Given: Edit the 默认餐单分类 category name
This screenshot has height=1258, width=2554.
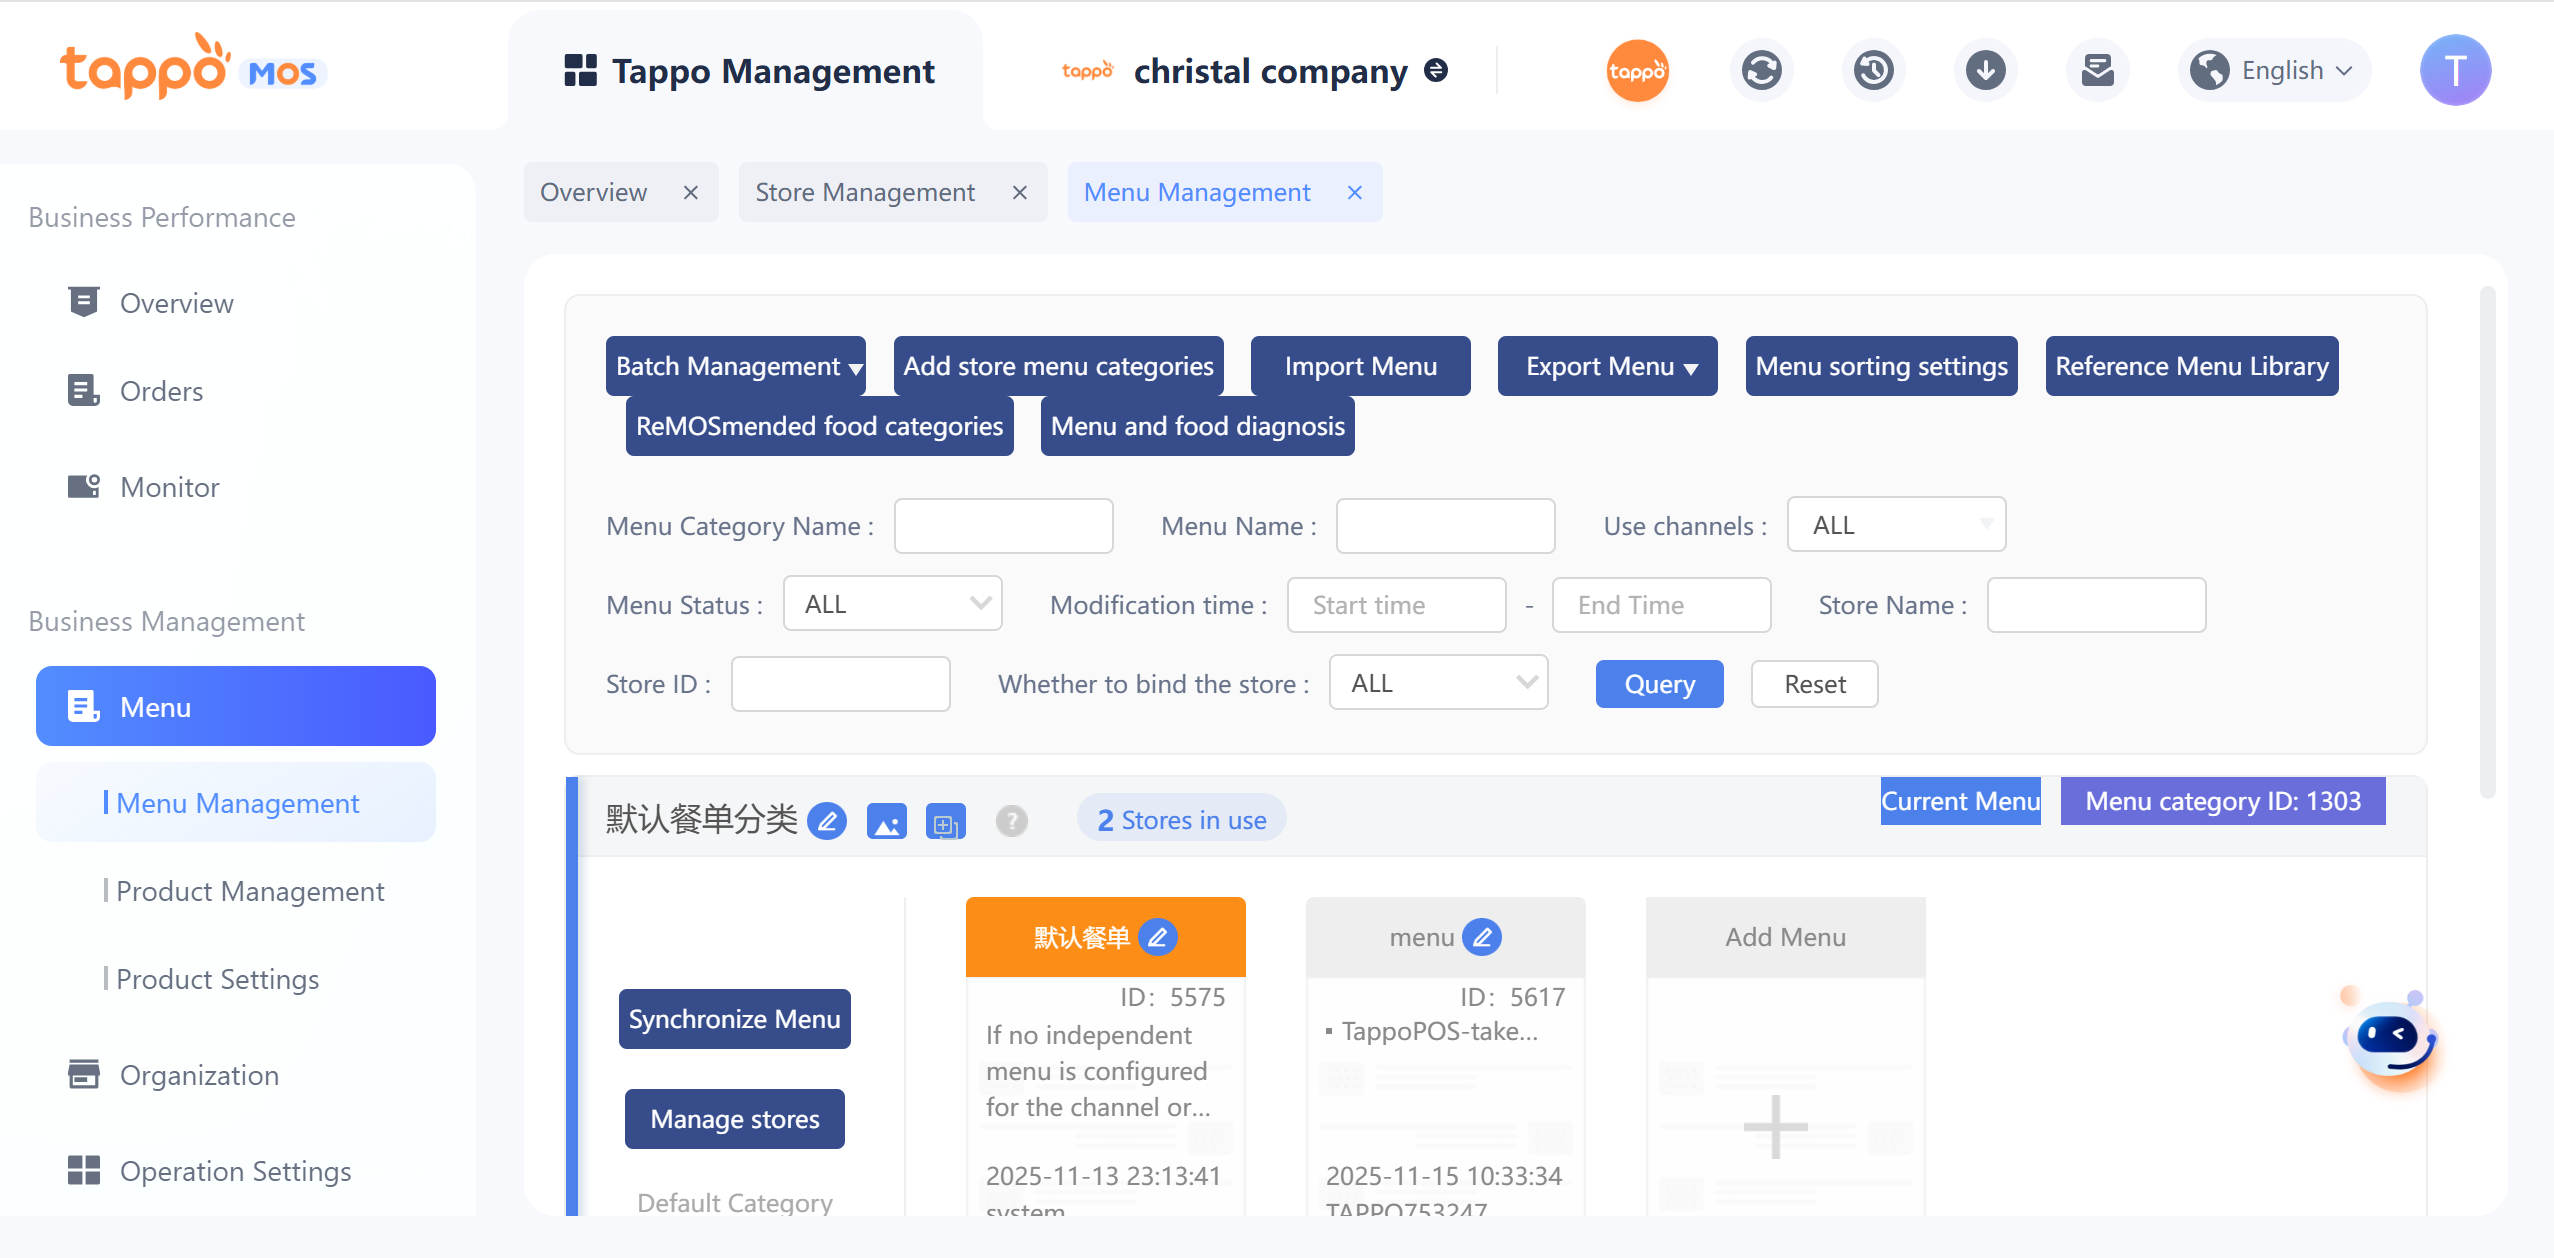Looking at the screenshot, I should click(827, 821).
